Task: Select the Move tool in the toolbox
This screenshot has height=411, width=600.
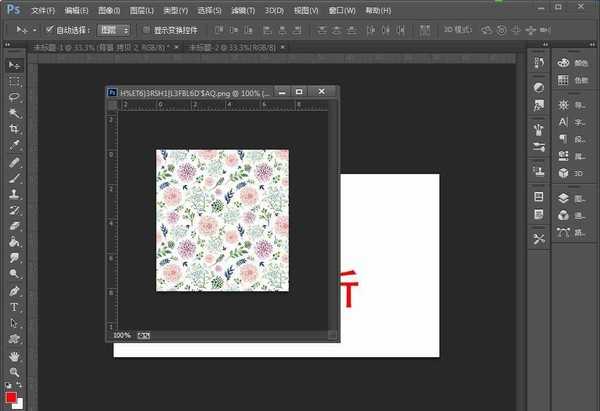Action: point(15,65)
